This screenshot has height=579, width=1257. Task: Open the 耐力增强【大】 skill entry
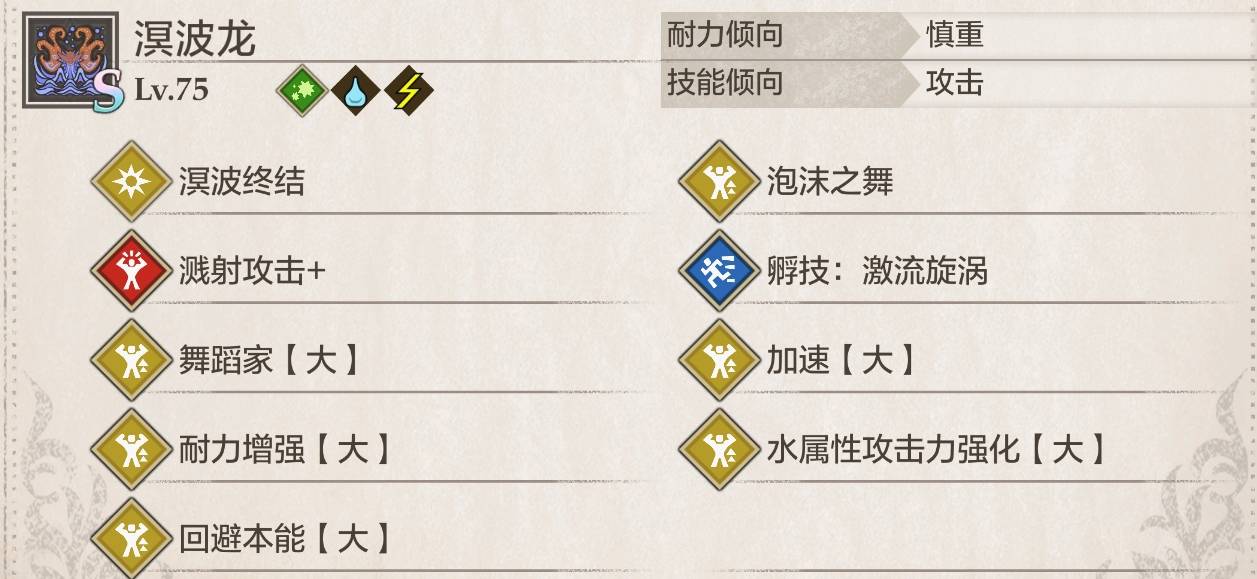click(x=284, y=450)
